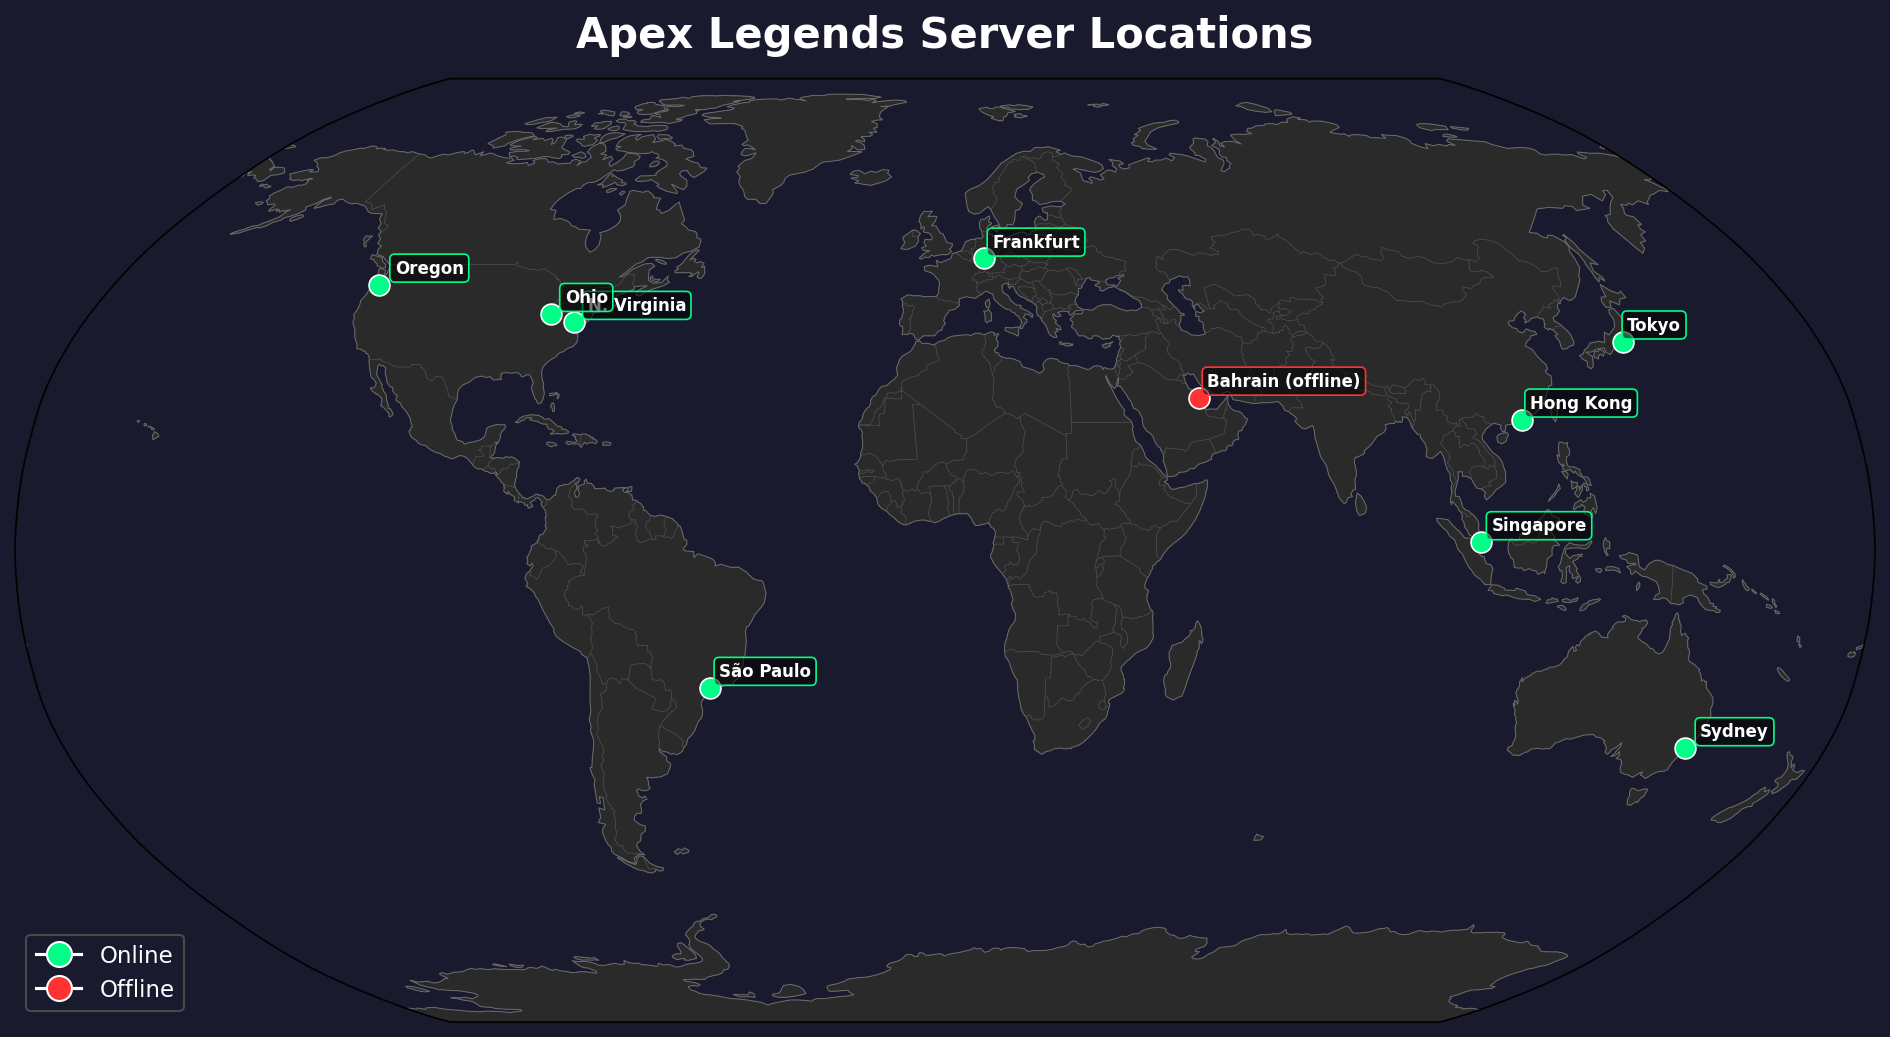
Task: Click the Hong Kong server marker
Action: (1522, 420)
